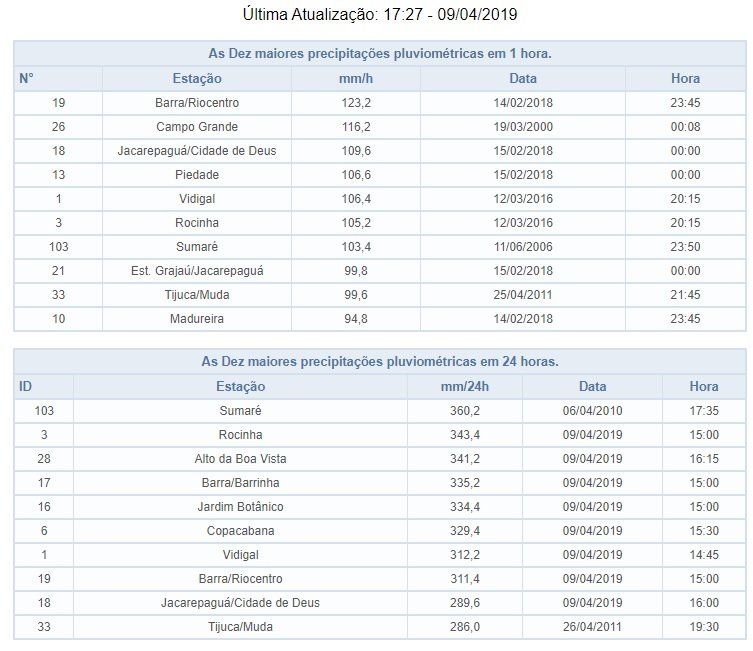Viewport: 753px width, 651px height.
Task: Click the time '17:35'
Action: coord(704,411)
